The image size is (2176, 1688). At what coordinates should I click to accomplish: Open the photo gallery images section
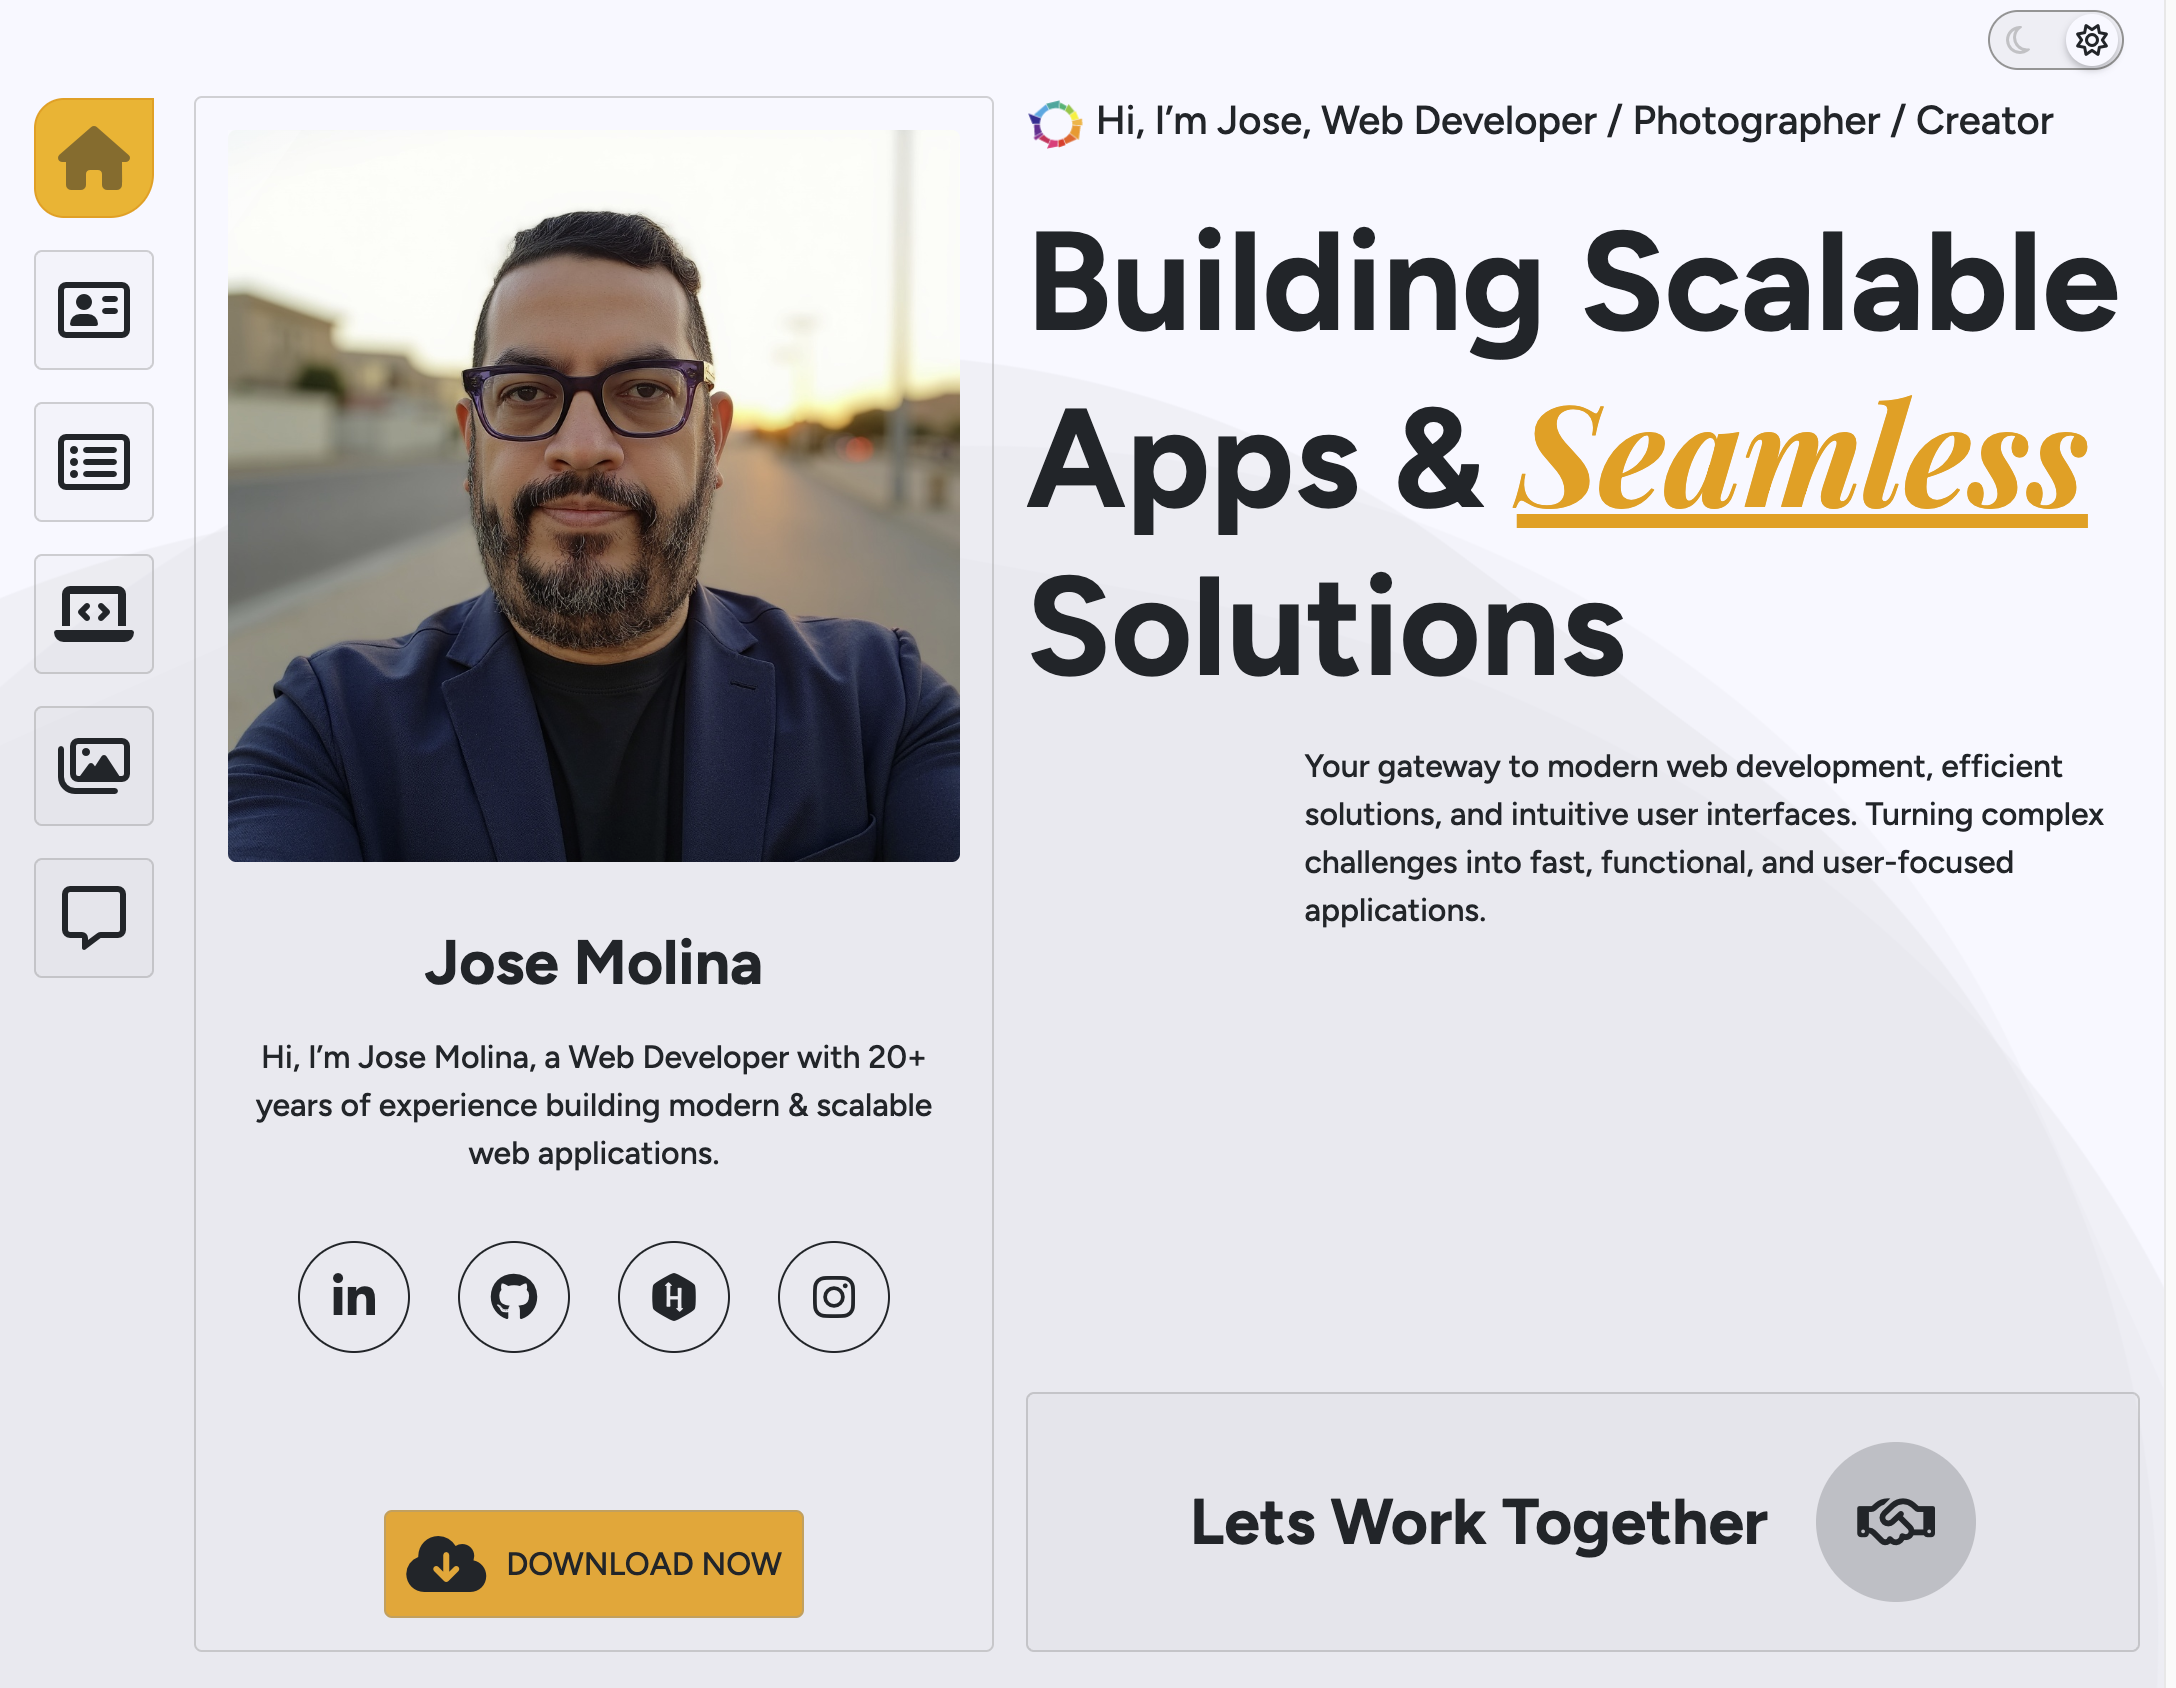pos(94,766)
